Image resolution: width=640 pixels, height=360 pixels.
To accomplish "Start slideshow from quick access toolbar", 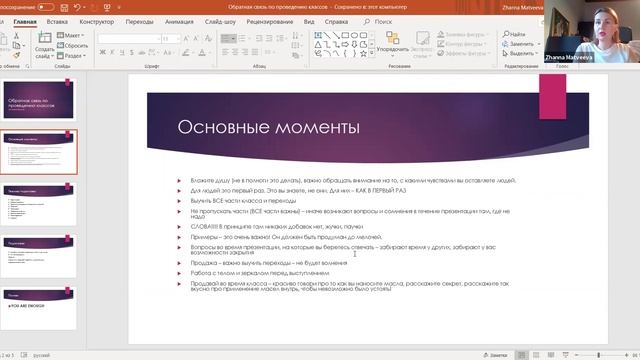I will (107, 7).
